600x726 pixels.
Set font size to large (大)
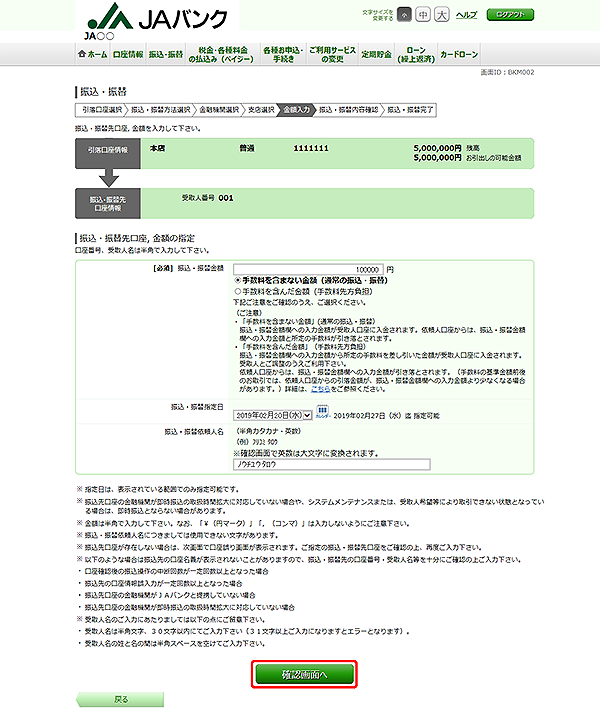pos(442,16)
